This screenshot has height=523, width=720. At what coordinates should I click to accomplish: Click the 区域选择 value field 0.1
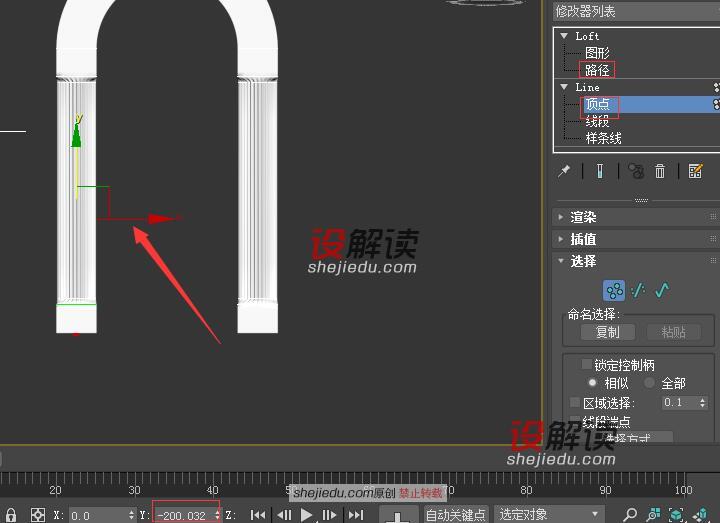(x=680, y=403)
